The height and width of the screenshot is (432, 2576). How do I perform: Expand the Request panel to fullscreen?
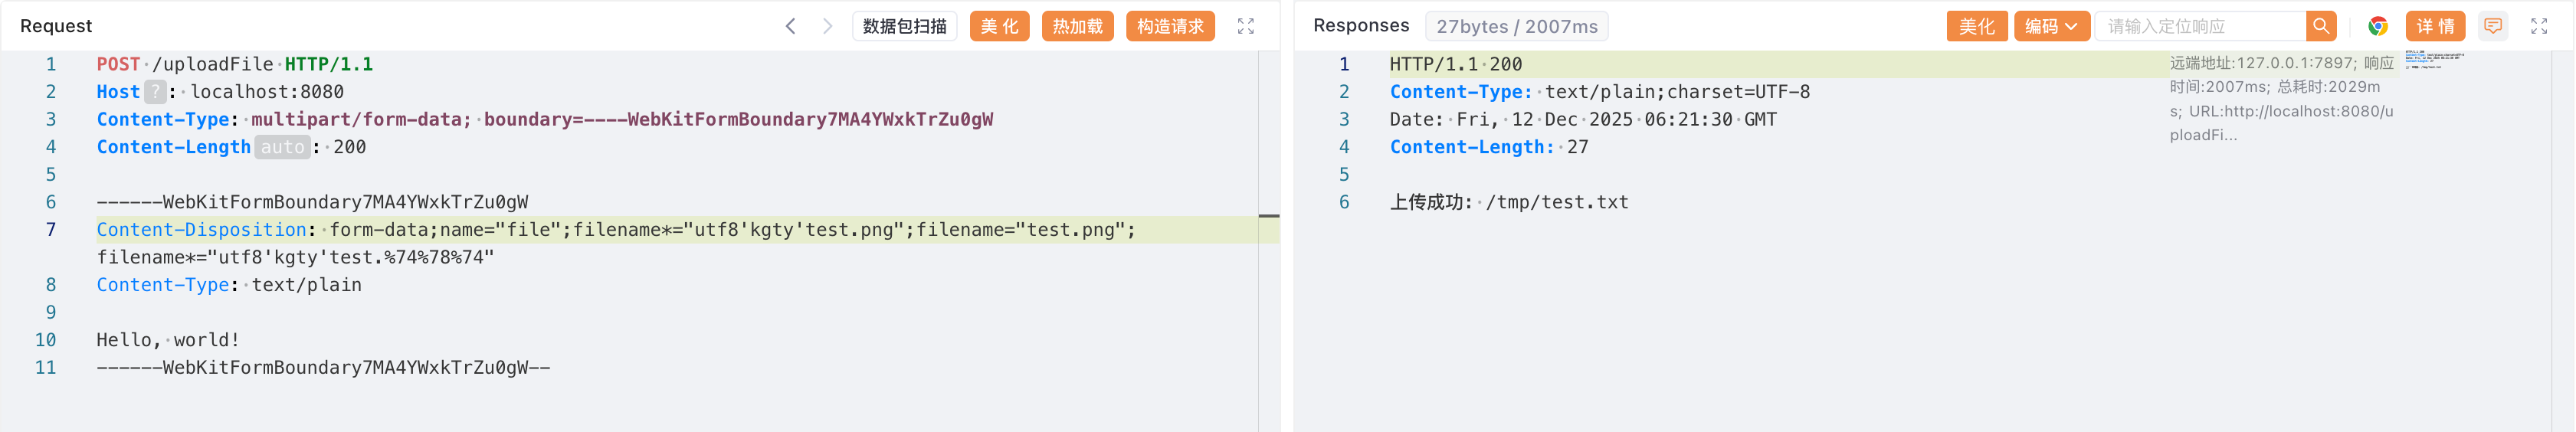click(1245, 26)
